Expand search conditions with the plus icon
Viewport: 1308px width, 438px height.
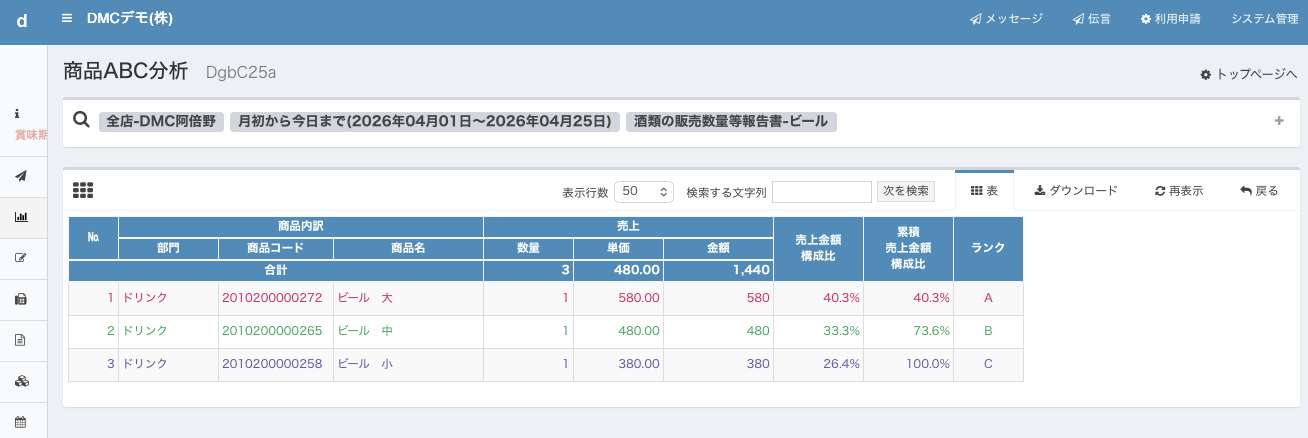(x=1278, y=121)
